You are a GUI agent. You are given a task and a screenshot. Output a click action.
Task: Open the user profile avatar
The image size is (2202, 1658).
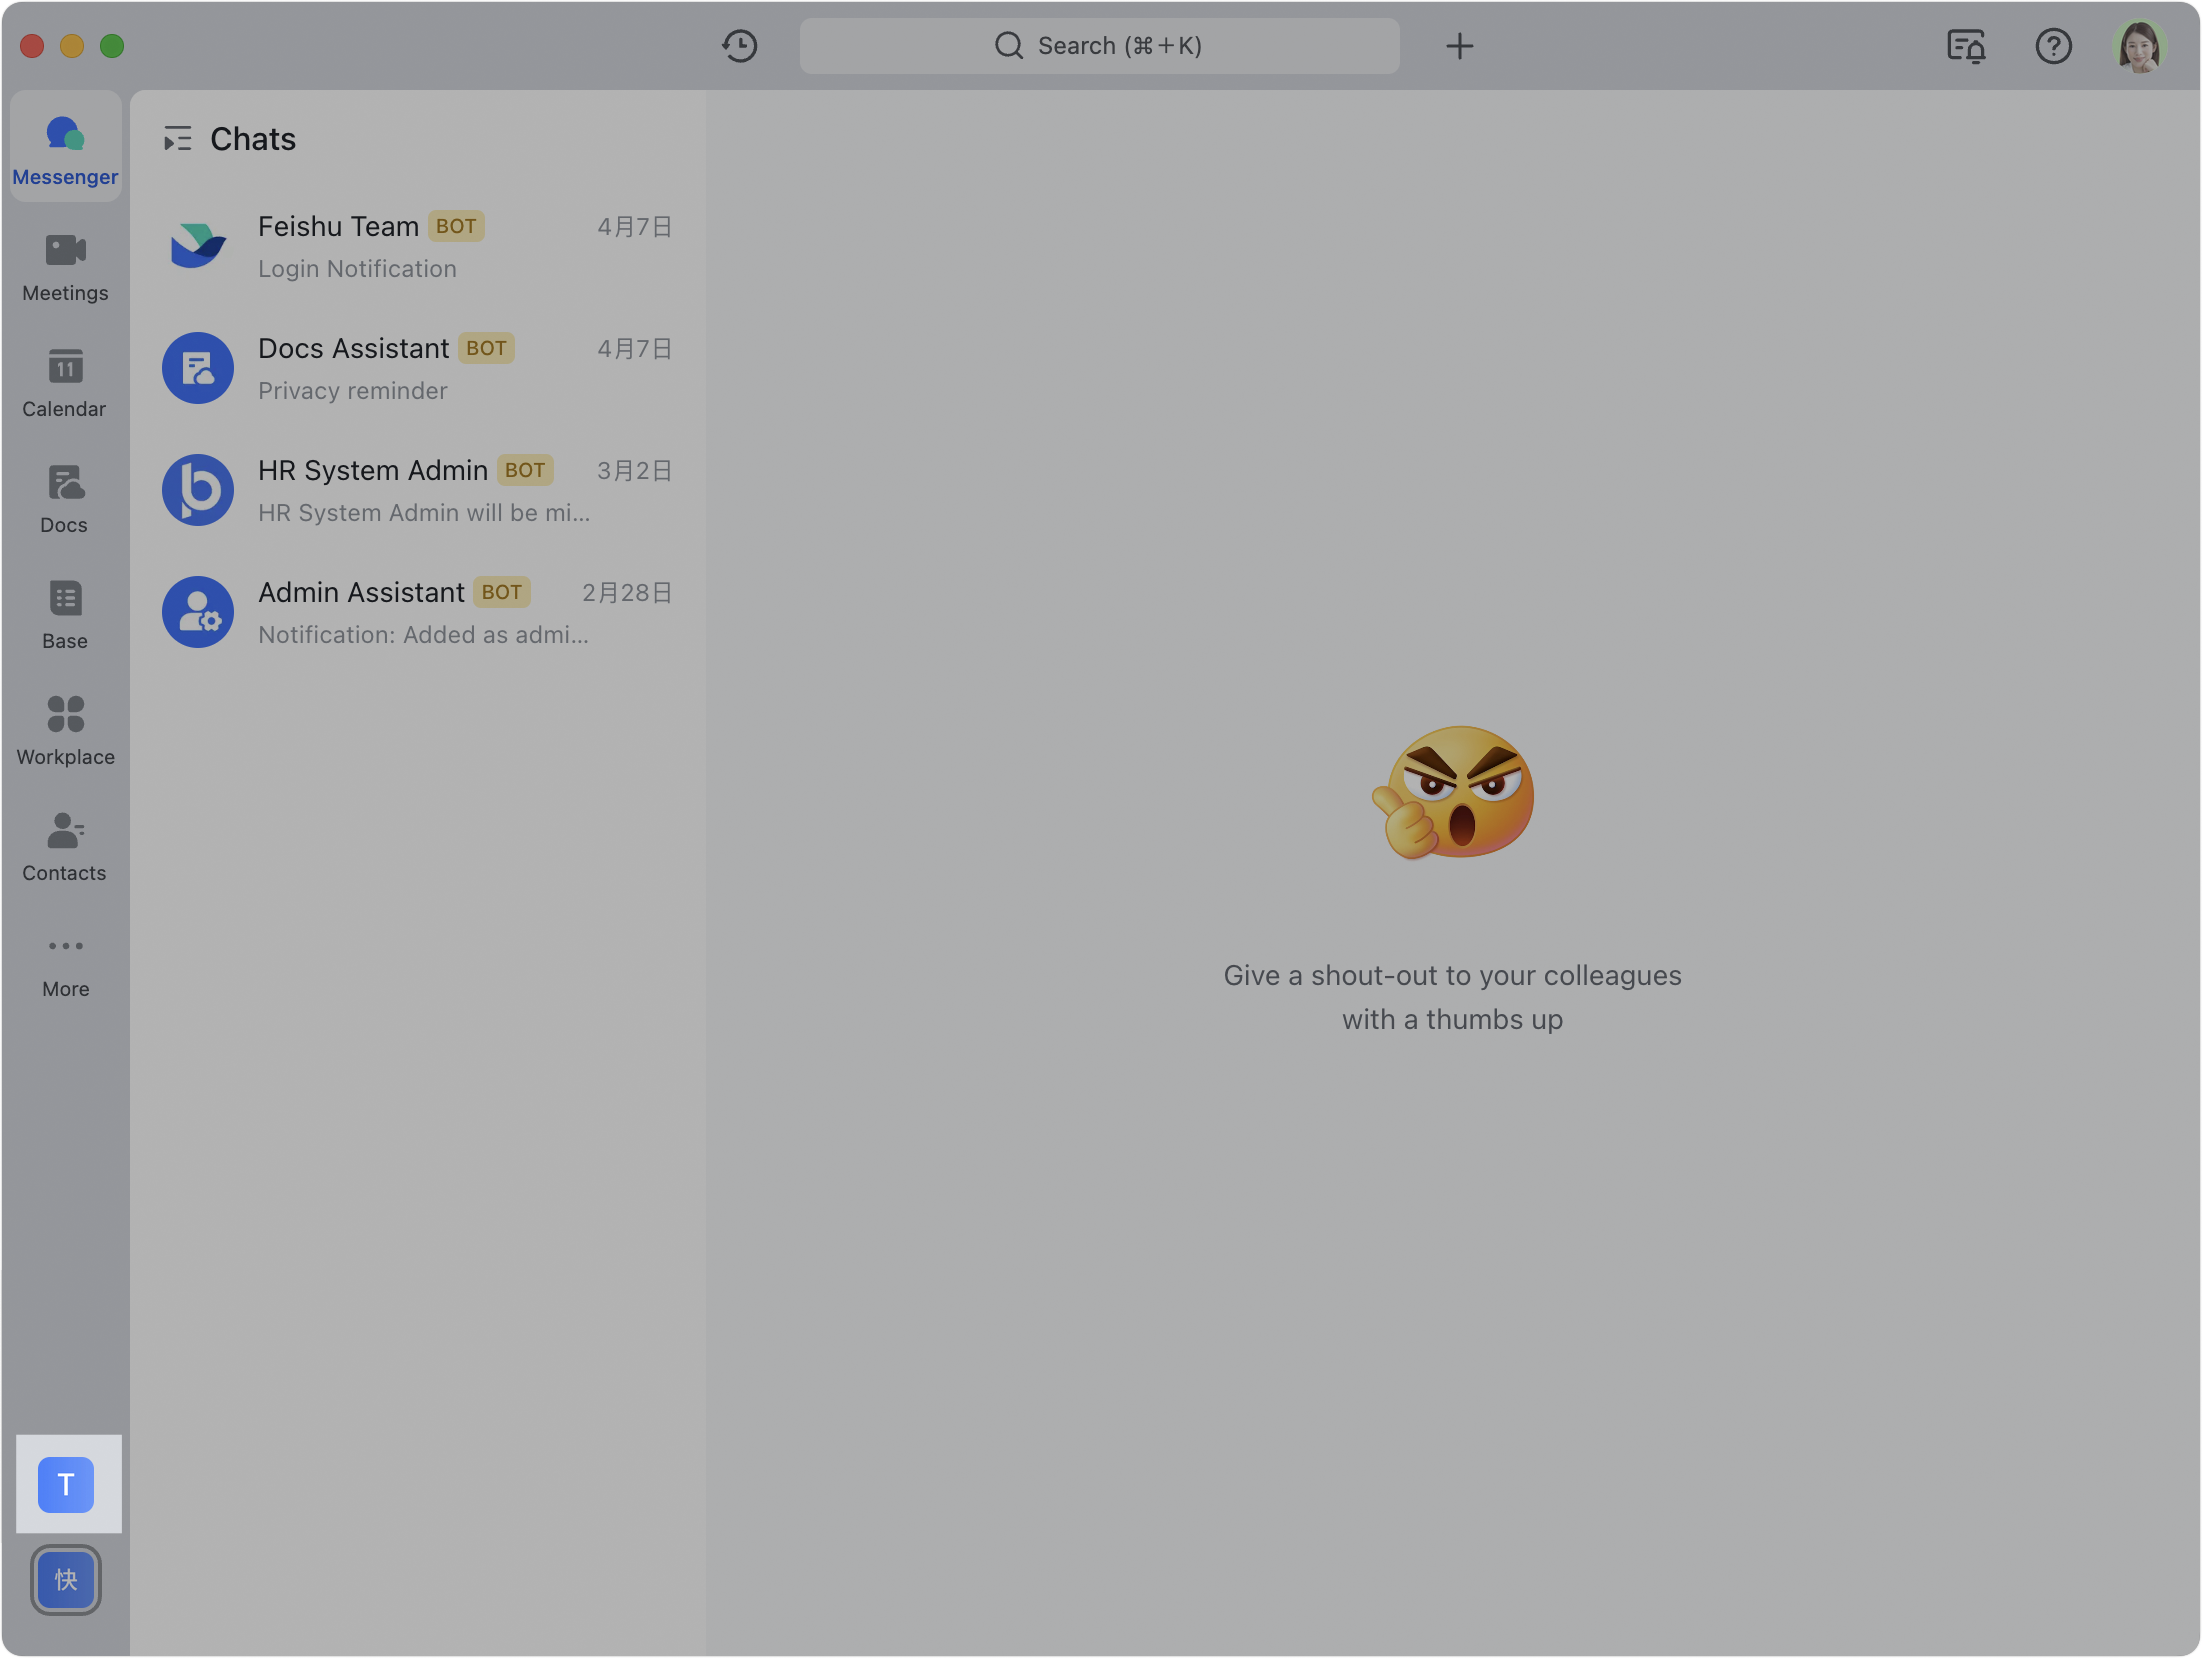click(x=2140, y=46)
